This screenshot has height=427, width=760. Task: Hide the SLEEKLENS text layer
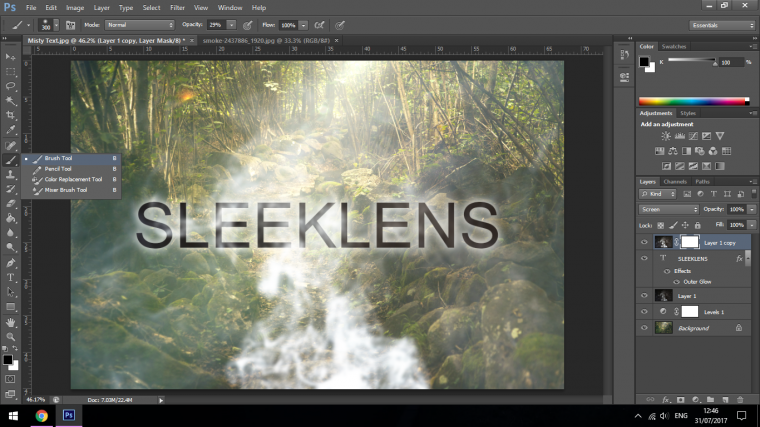644,258
